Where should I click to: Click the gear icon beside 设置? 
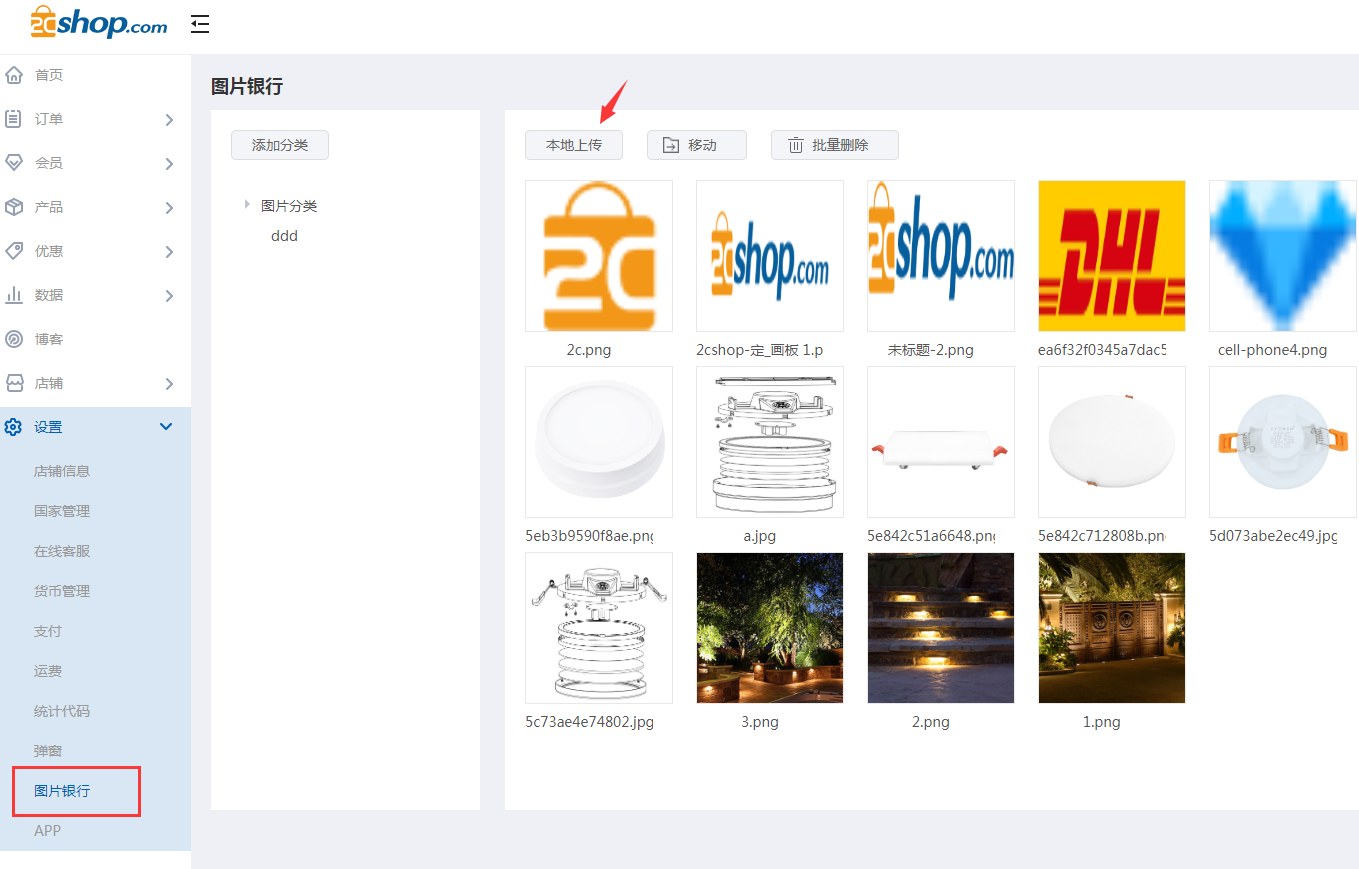click(13, 427)
